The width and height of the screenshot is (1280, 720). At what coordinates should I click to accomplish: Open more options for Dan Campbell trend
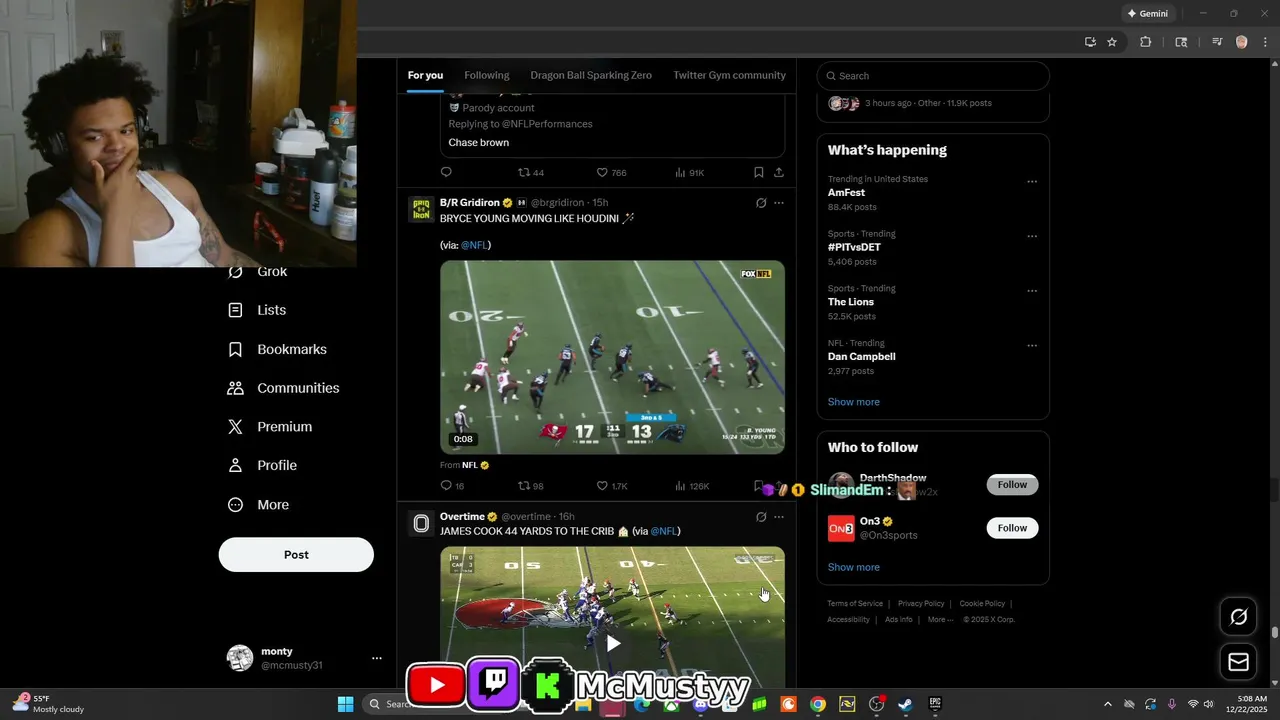tap(1032, 346)
